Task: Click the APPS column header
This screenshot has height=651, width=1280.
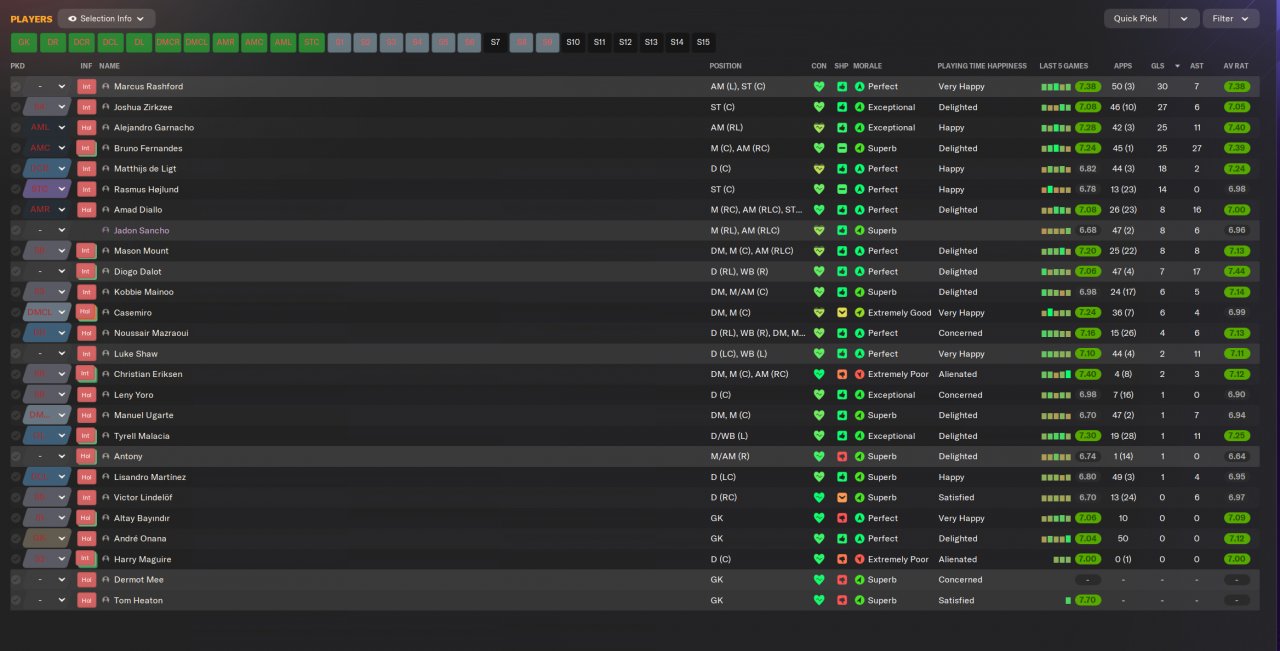Action: click(x=1123, y=66)
